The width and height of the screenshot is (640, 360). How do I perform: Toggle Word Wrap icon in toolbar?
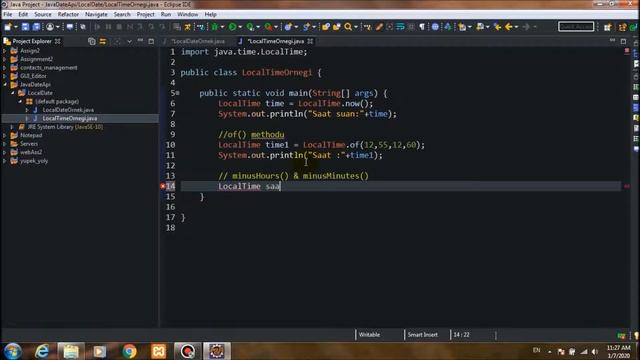(400, 27)
